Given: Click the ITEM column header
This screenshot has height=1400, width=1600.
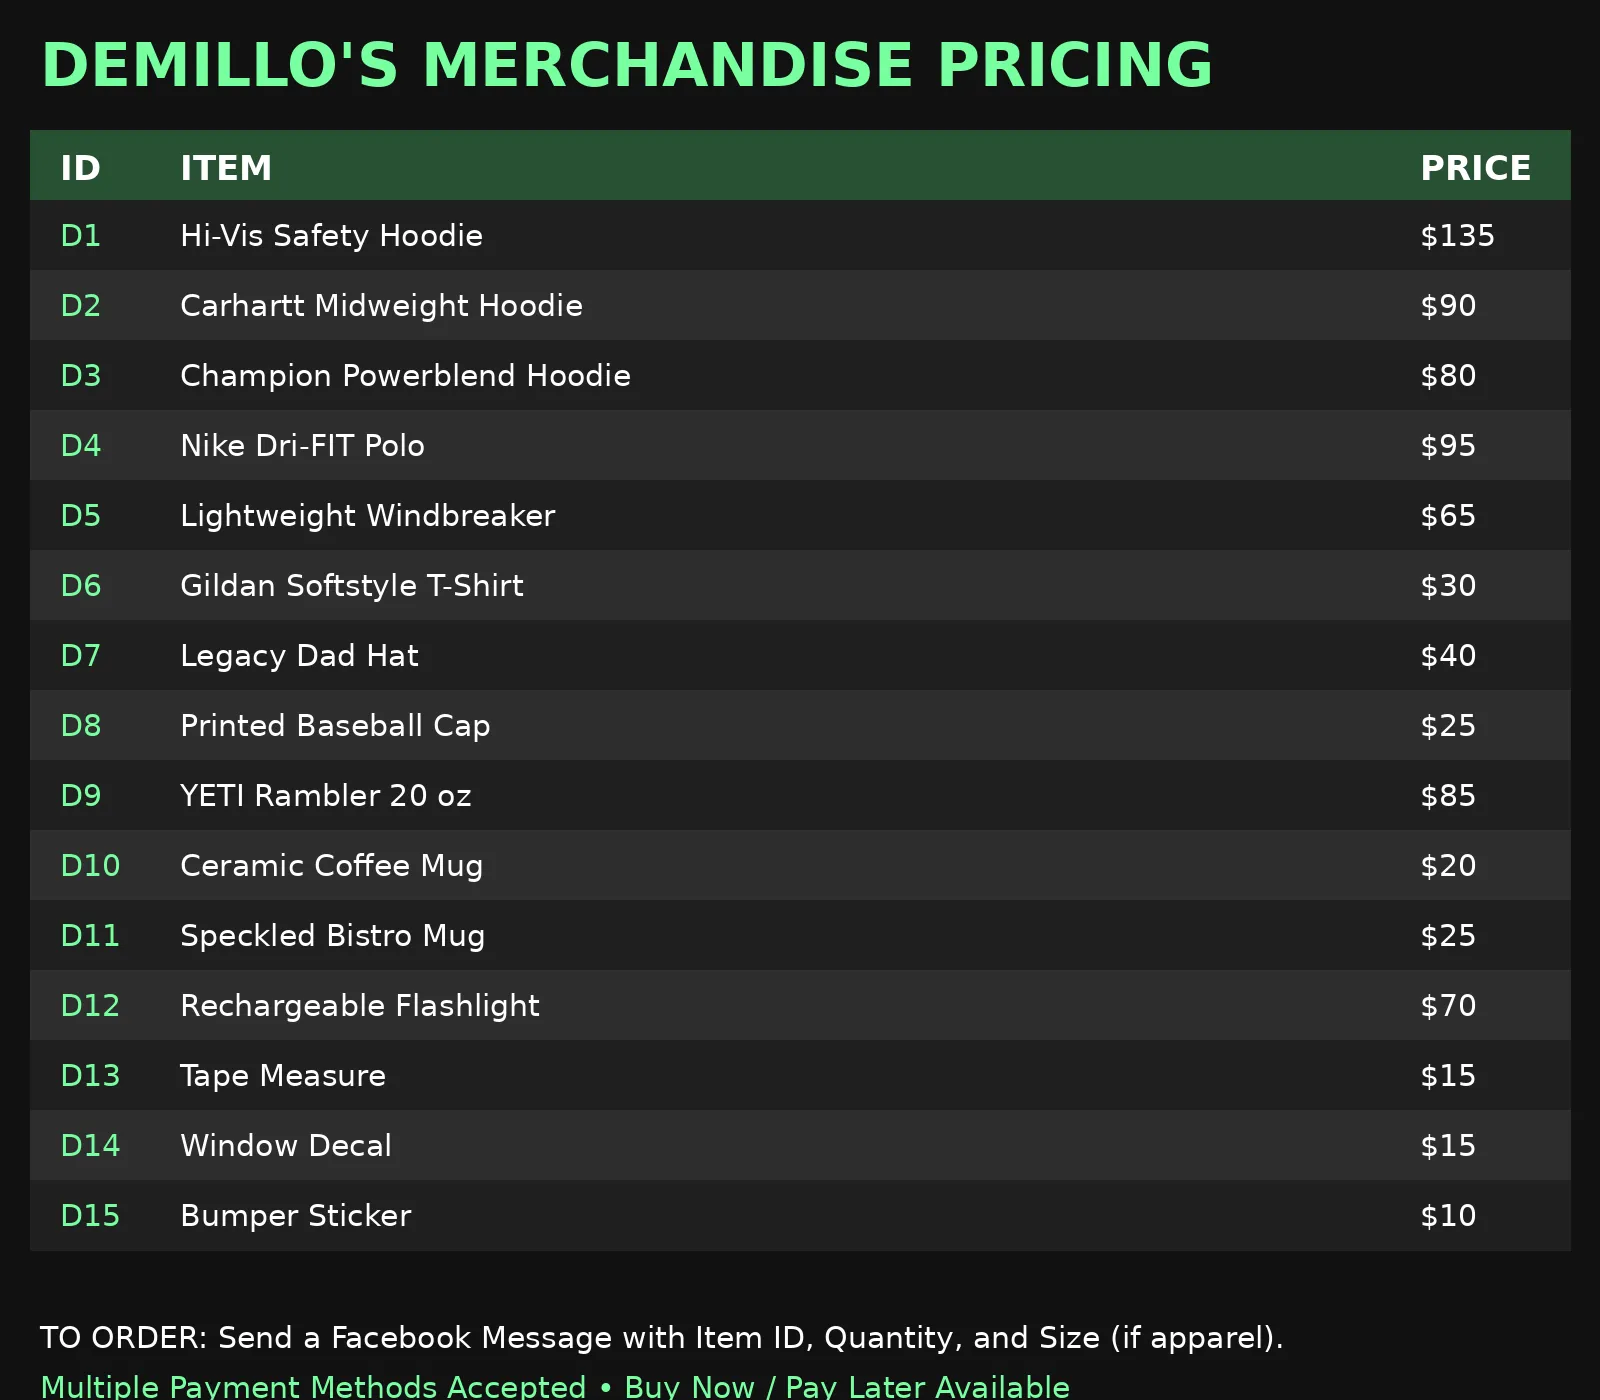Looking at the screenshot, I should (226, 167).
